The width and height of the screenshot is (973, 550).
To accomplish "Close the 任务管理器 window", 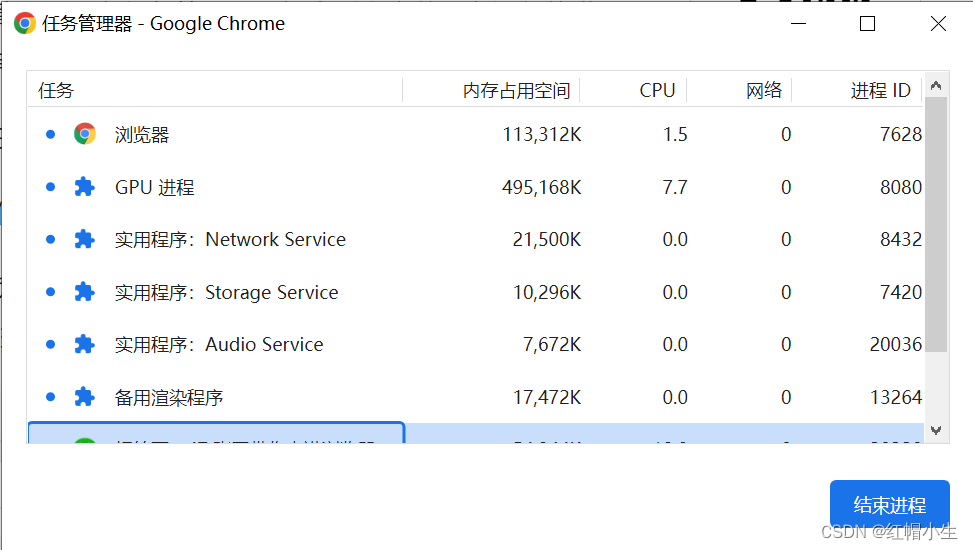I will coord(938,24).
